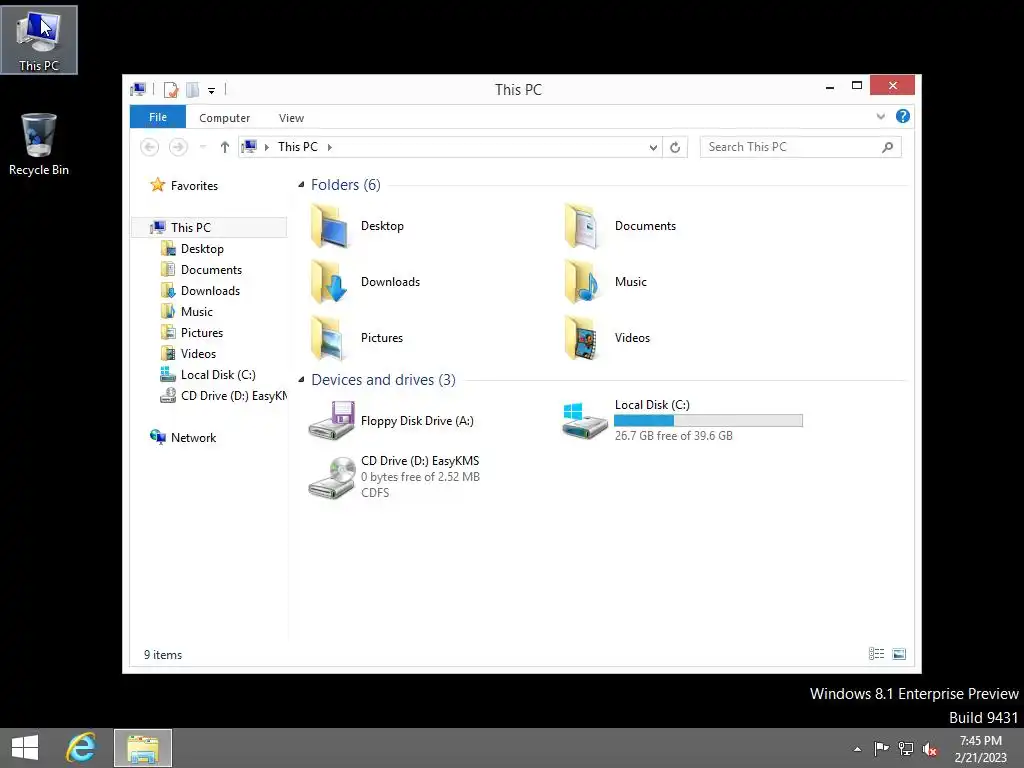Select Local Disk (C:) in navigation pane
Image resolution: width=1024 pixels, height=768 pixels.
208,375
